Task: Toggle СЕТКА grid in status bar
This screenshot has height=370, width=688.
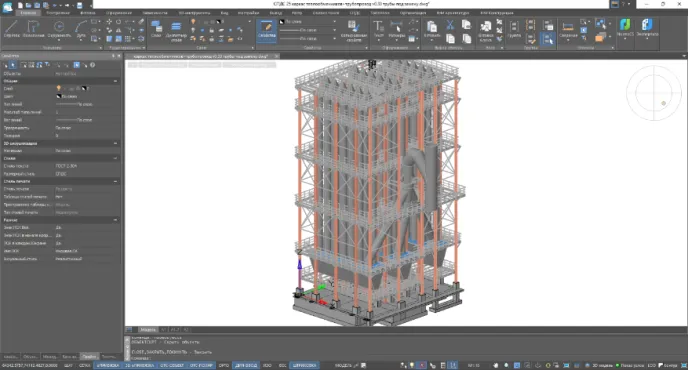Action: 85,365
